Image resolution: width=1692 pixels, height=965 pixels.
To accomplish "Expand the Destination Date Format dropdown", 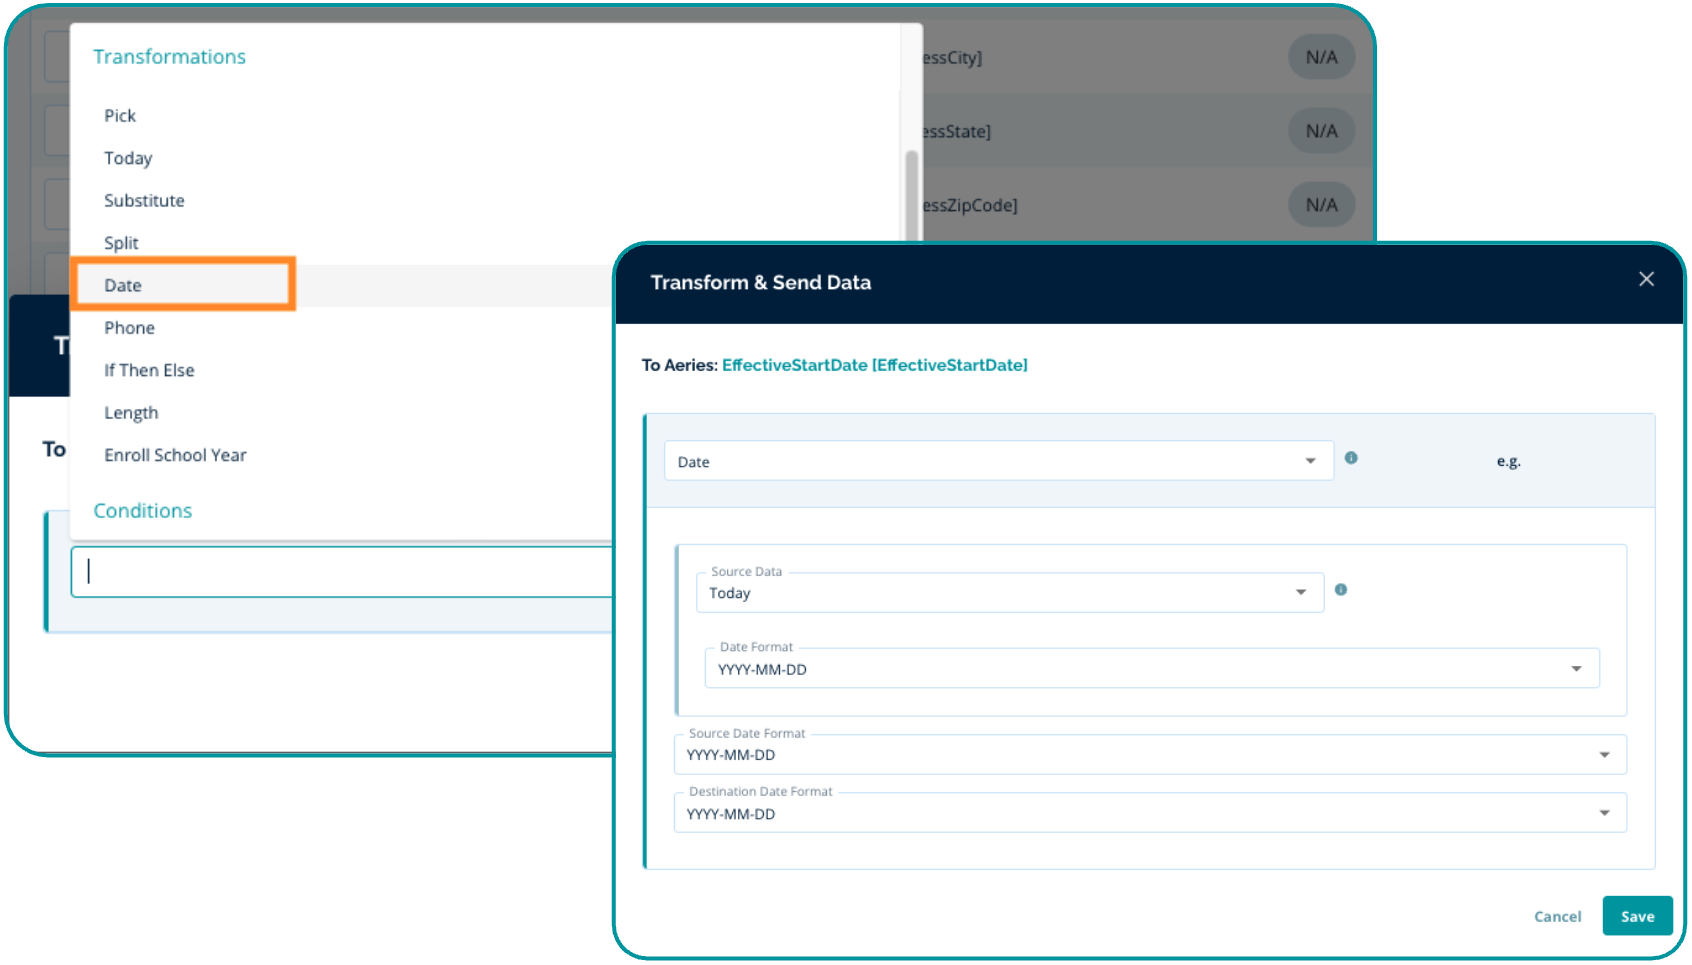I will 1603,814.
